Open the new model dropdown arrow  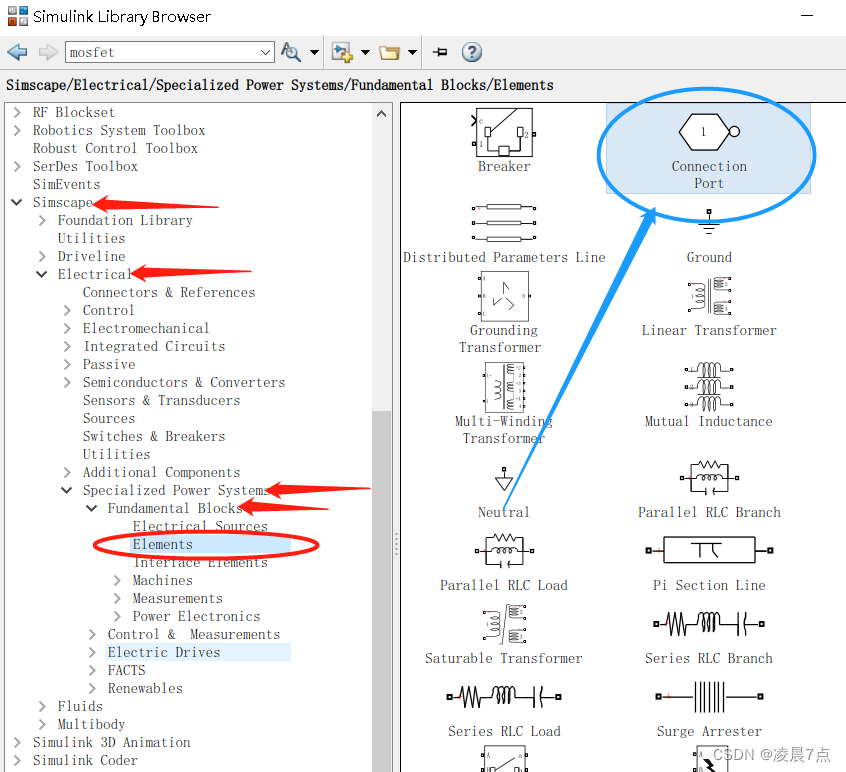[365, 52]
